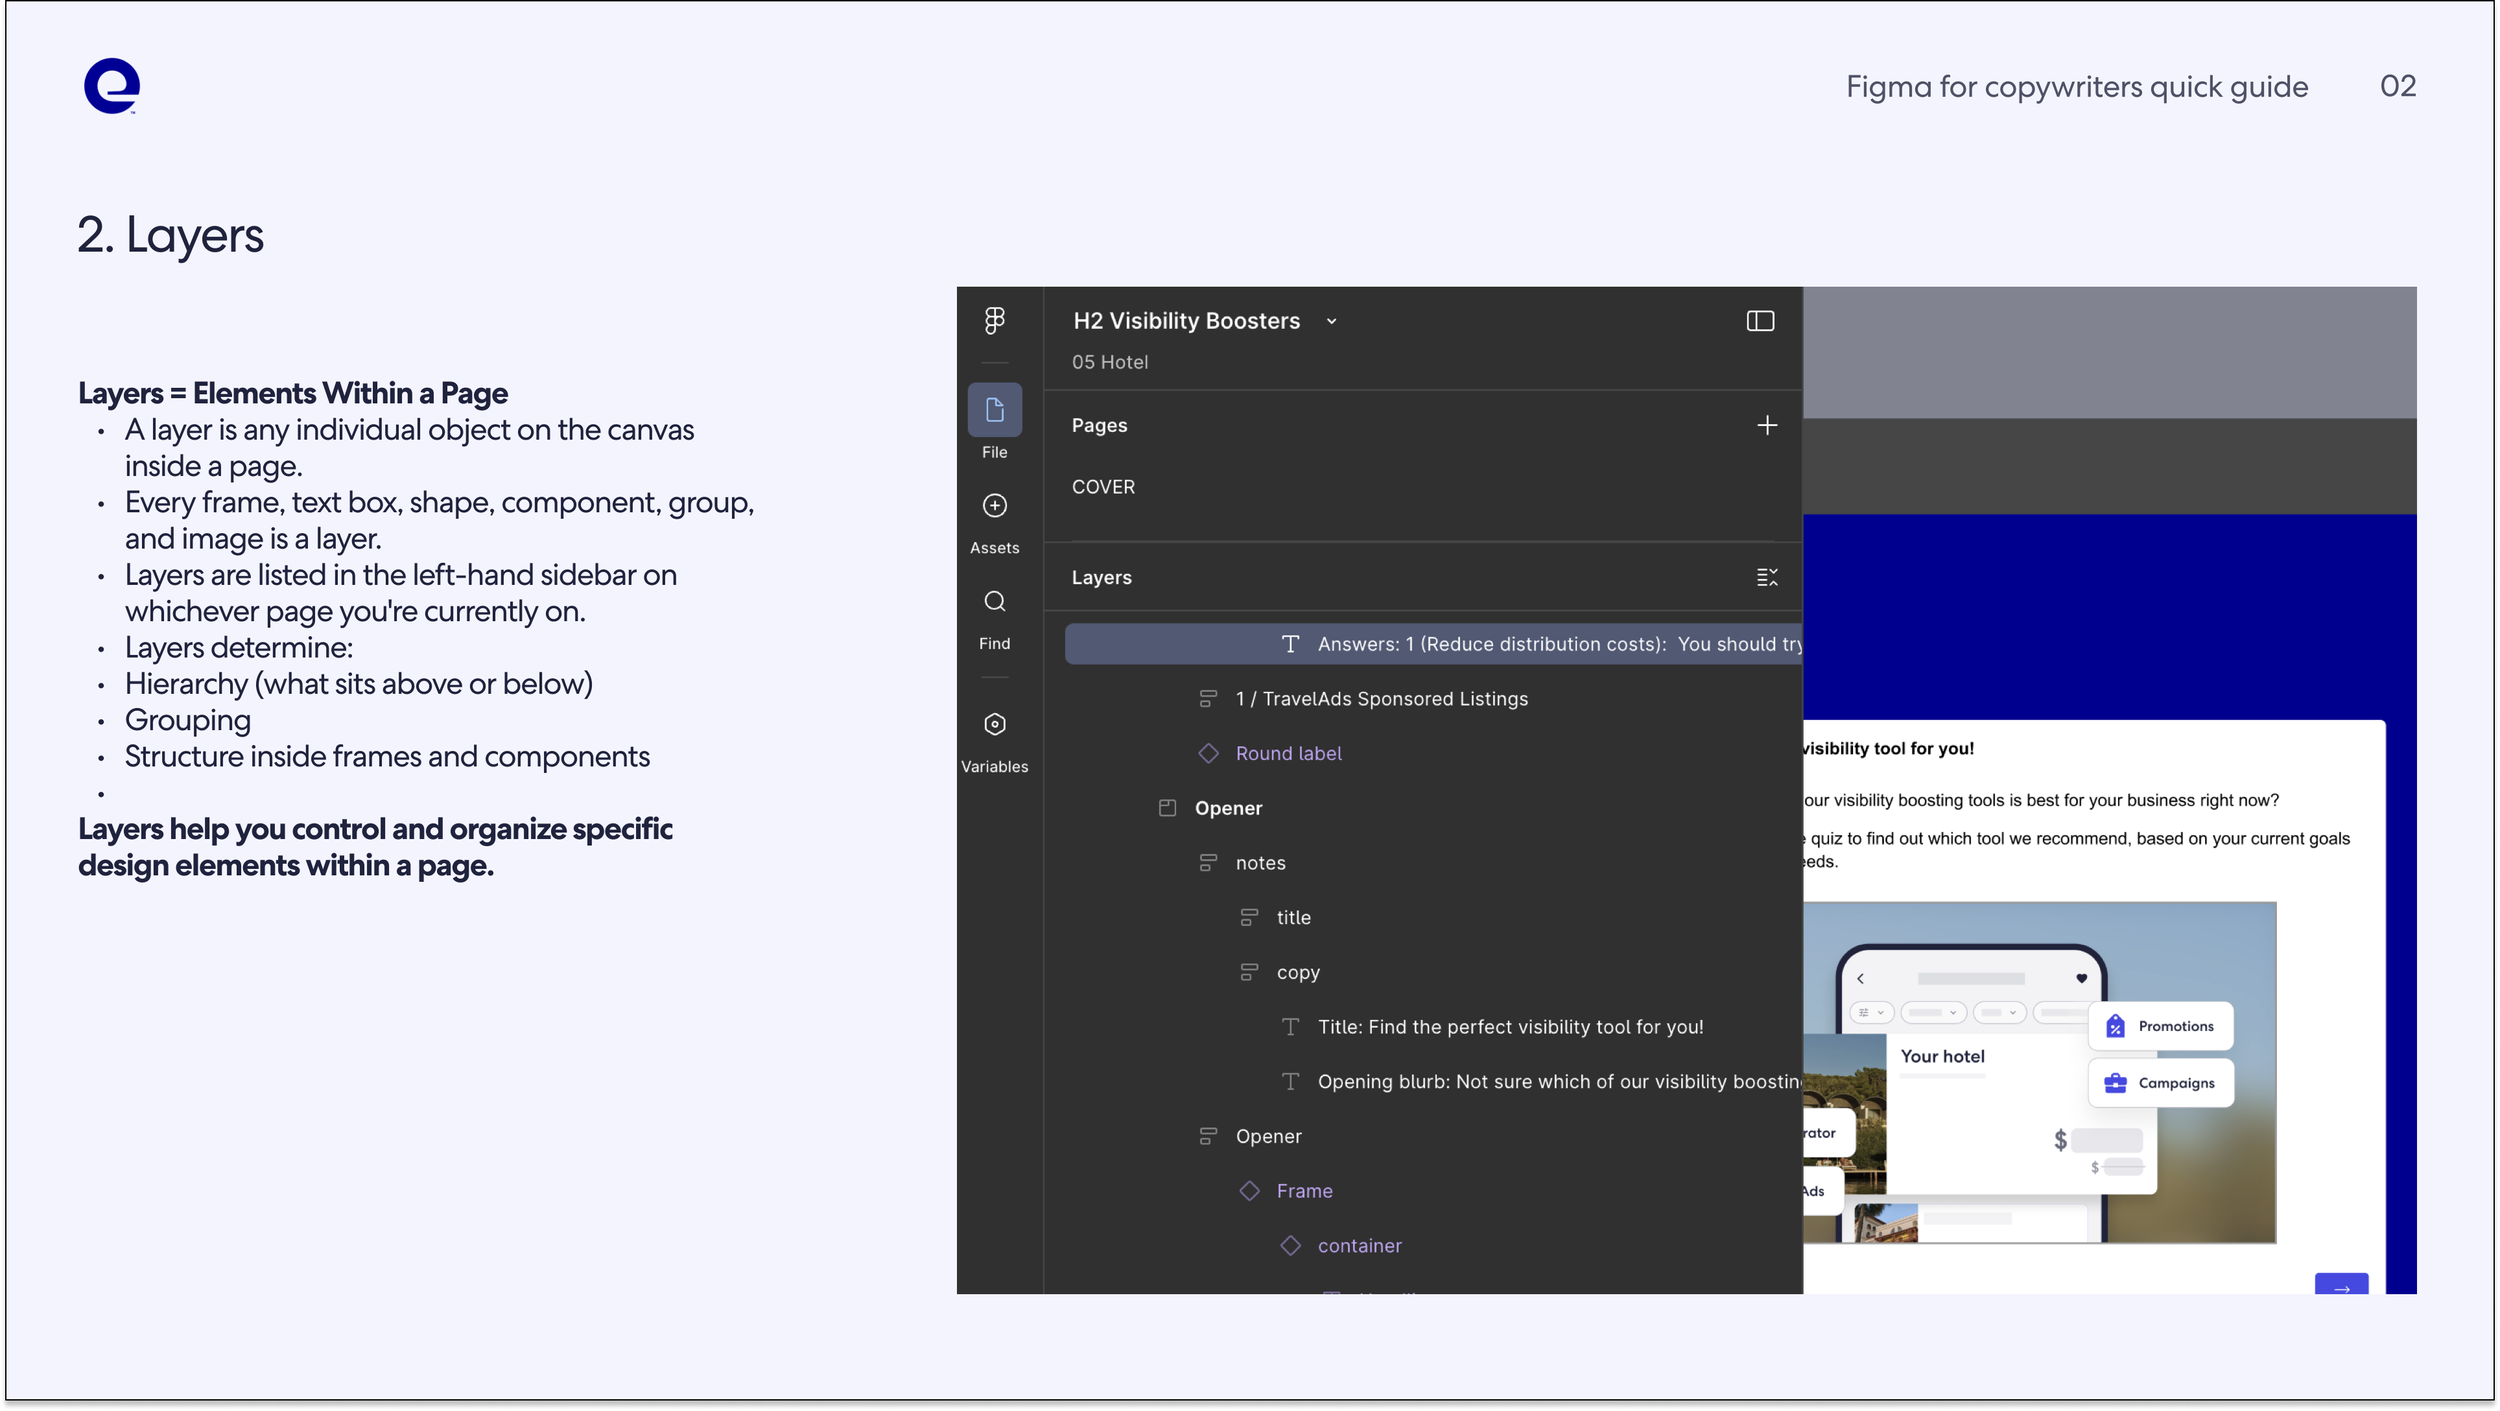The width and height of the screenshot is (2500, 1411).
Task: Click the text layer icon next to Answers layer
Action: [1289, 643]
